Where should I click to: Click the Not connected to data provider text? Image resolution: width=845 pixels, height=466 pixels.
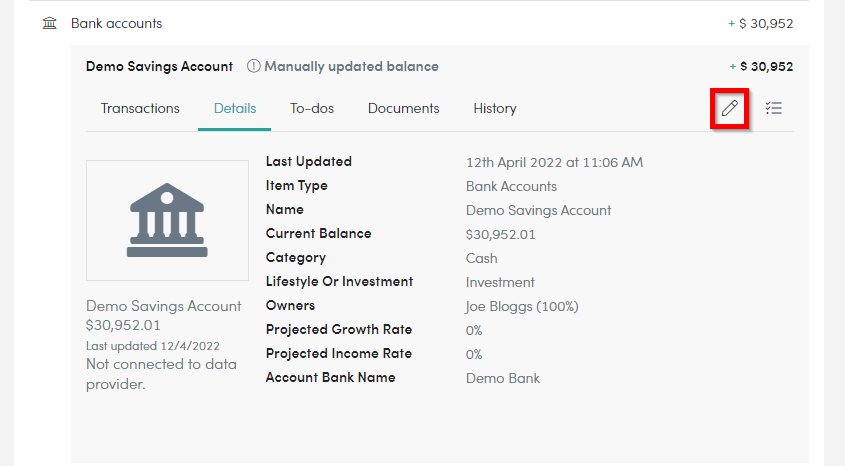tap(161, 374)
